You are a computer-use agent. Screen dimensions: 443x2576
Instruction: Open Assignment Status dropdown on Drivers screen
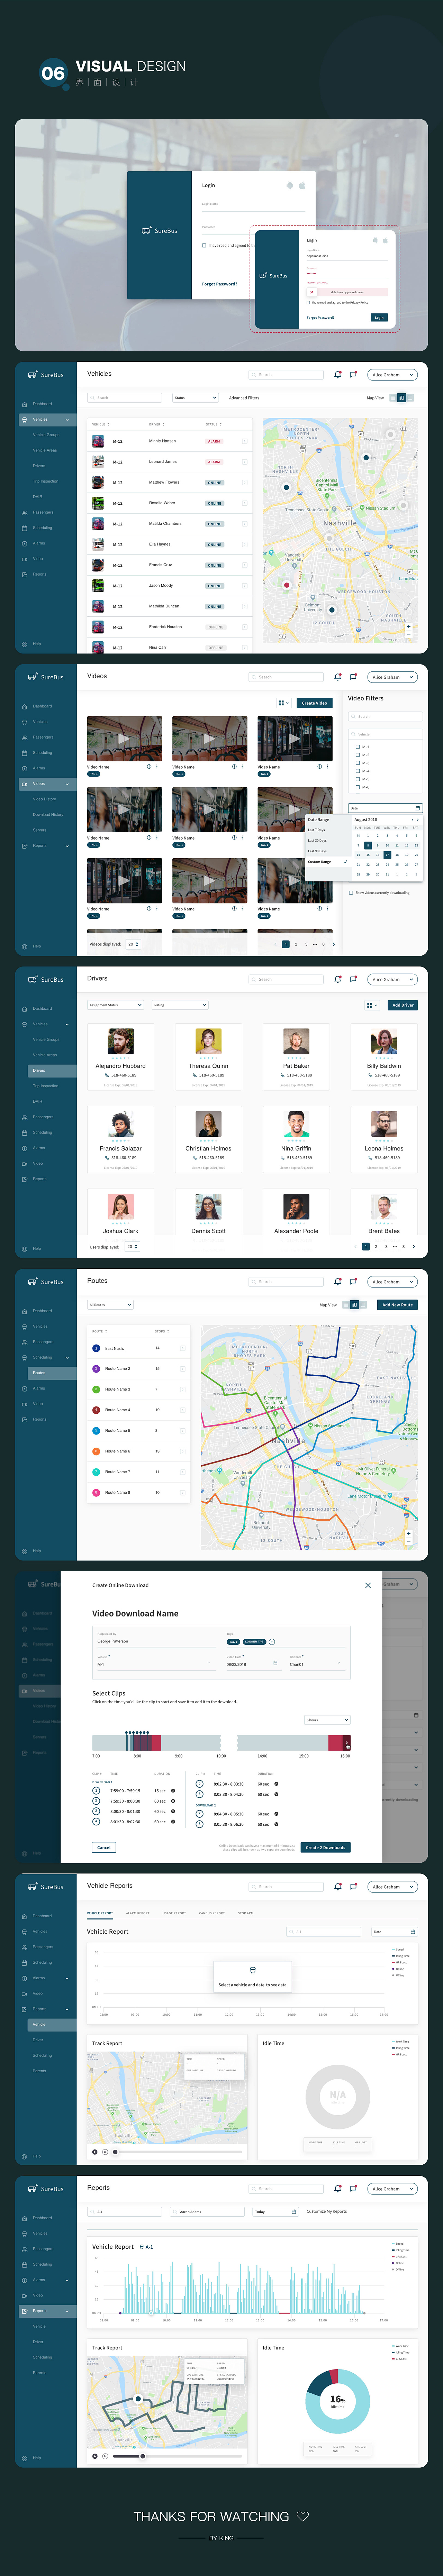point(115,1005)
